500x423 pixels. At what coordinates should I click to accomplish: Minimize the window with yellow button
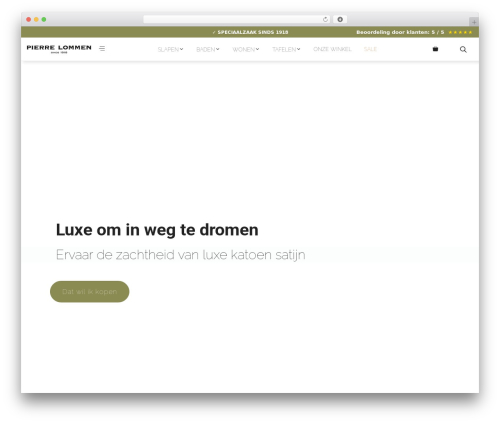pos(36,20)
